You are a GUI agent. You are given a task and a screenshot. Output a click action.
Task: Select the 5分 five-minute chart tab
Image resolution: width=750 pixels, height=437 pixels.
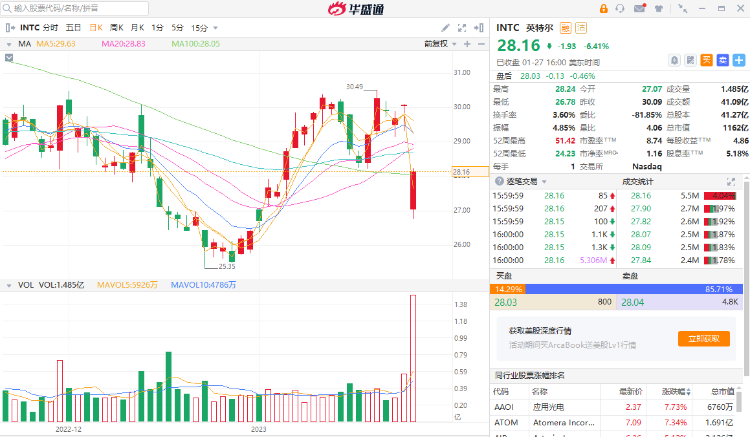[177, 28]
